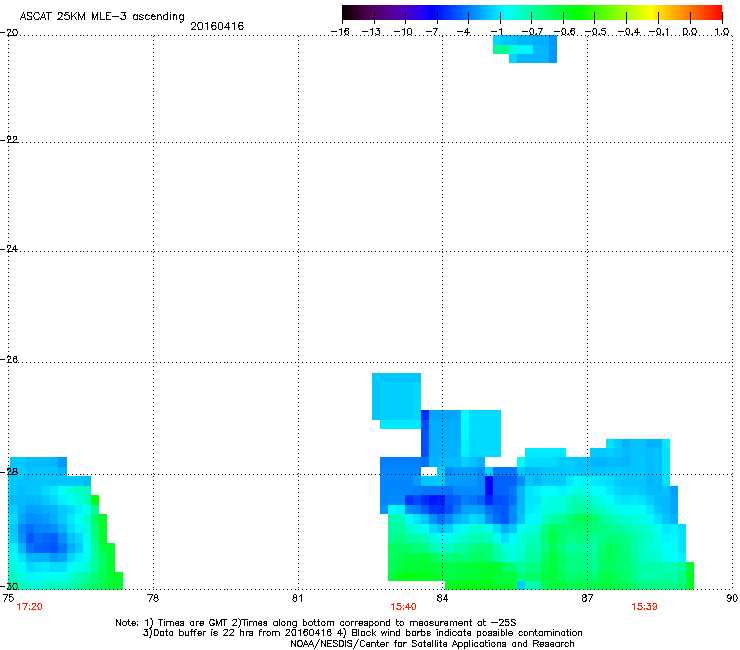The height and width of the screenshot is (650, 740).
Task: Click the date label 20160416
Action: tap(217, 26)
